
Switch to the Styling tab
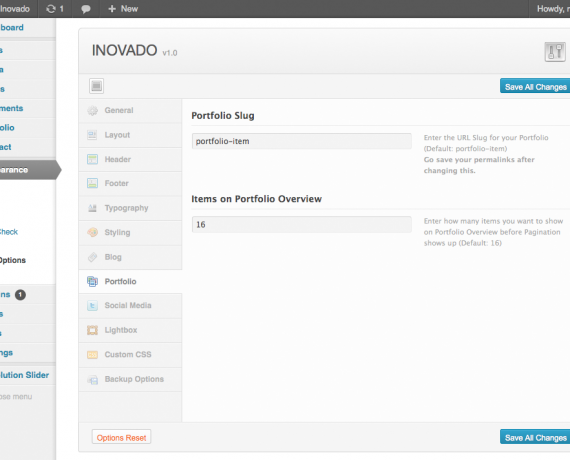[130, 232]
